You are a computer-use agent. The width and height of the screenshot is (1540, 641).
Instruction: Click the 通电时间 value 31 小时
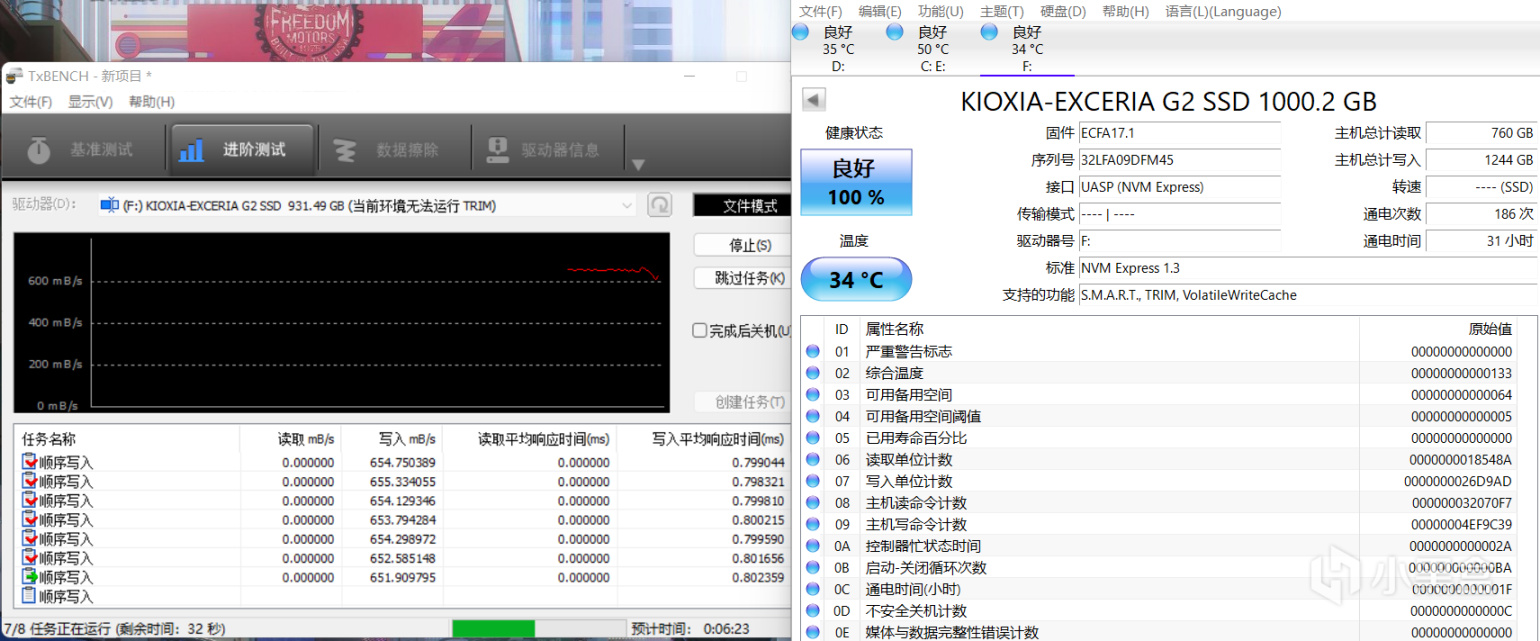[1481, 241]
